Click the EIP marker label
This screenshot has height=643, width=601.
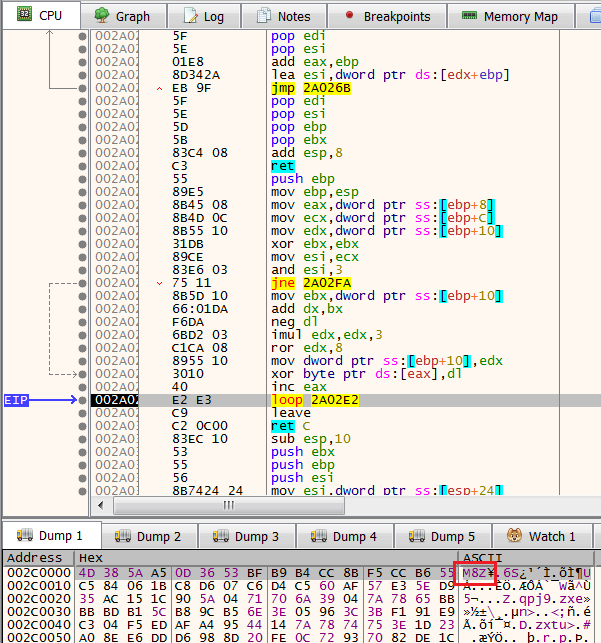(16, 400)
